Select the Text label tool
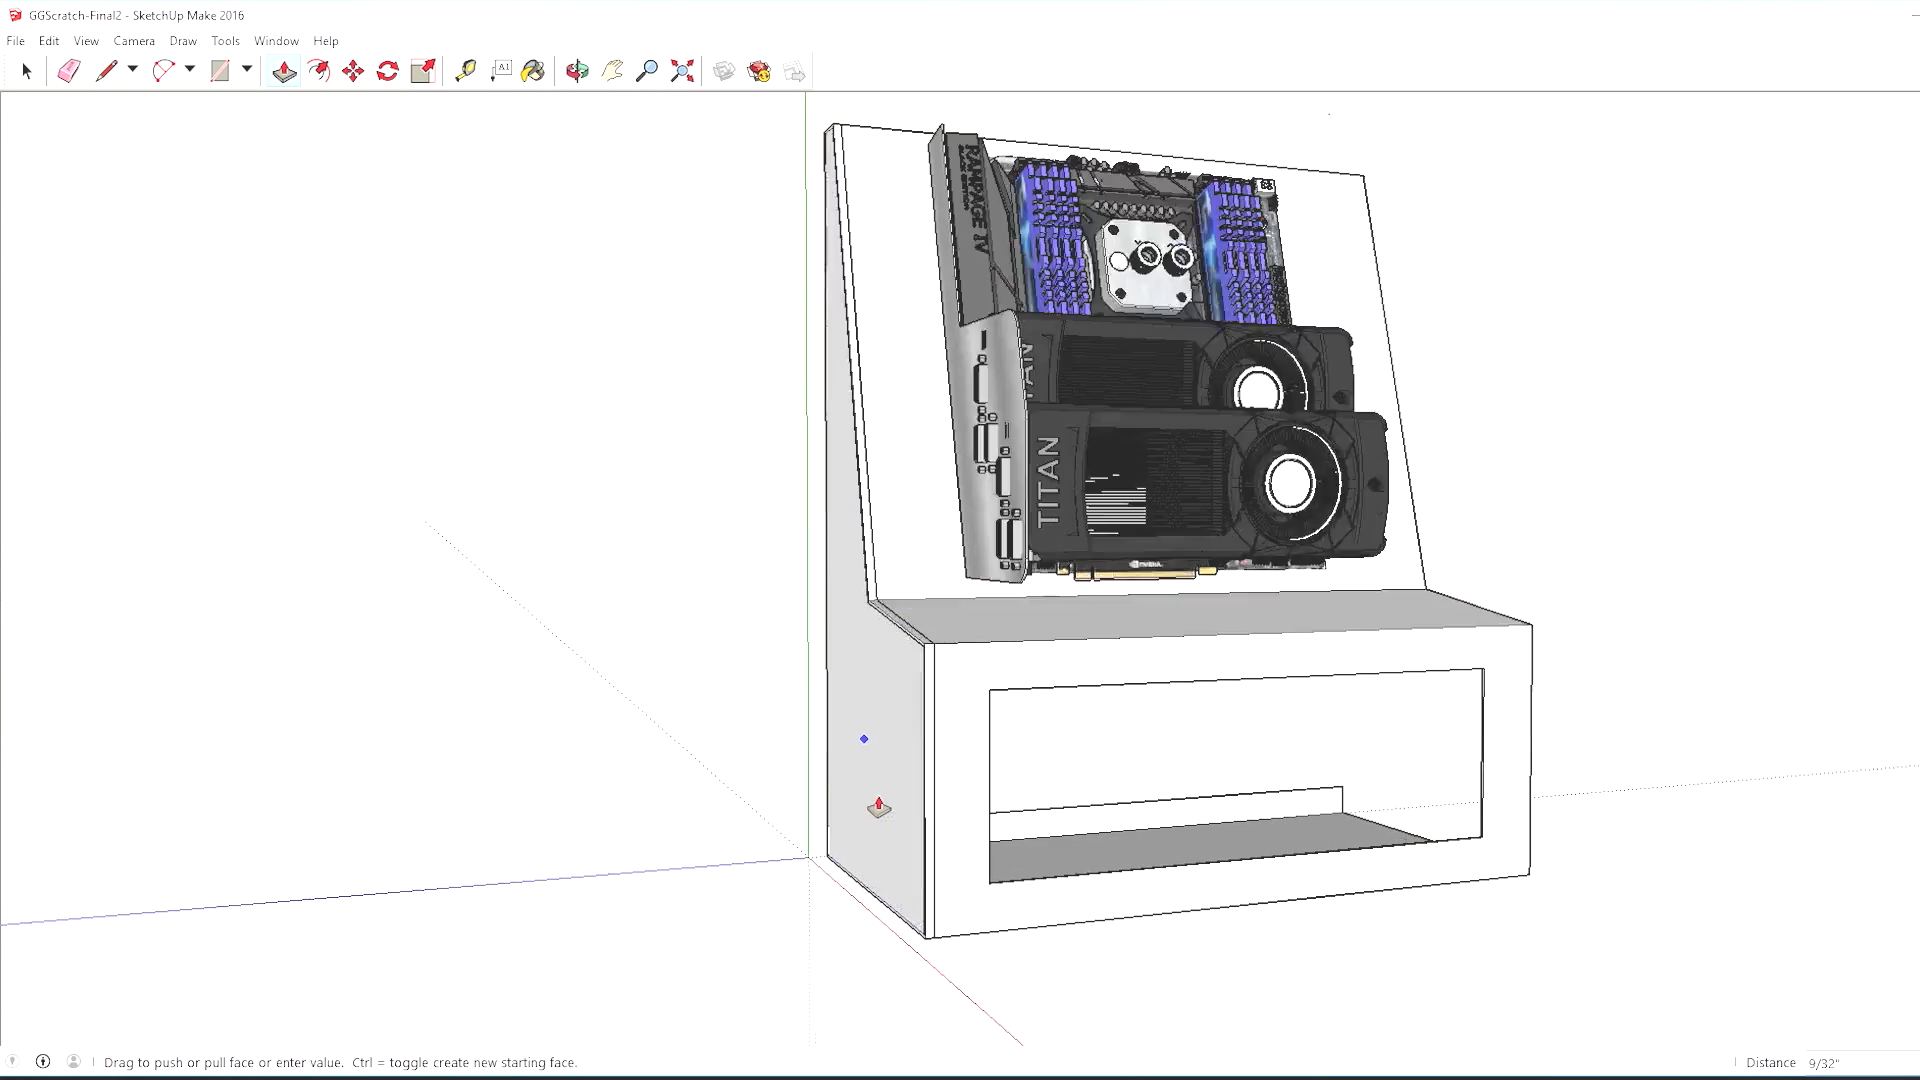The image size is (1920, 1080). [500, 71]
